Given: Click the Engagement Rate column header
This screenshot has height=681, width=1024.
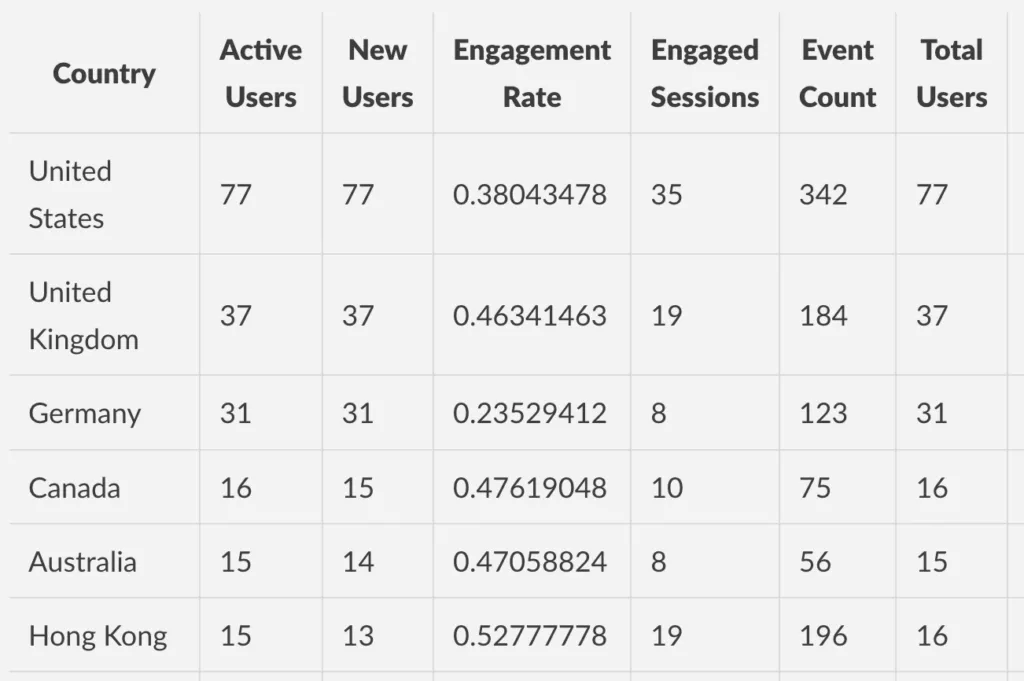Looking at the screenshot, I should pyautogui.click(x=532, y=74).
